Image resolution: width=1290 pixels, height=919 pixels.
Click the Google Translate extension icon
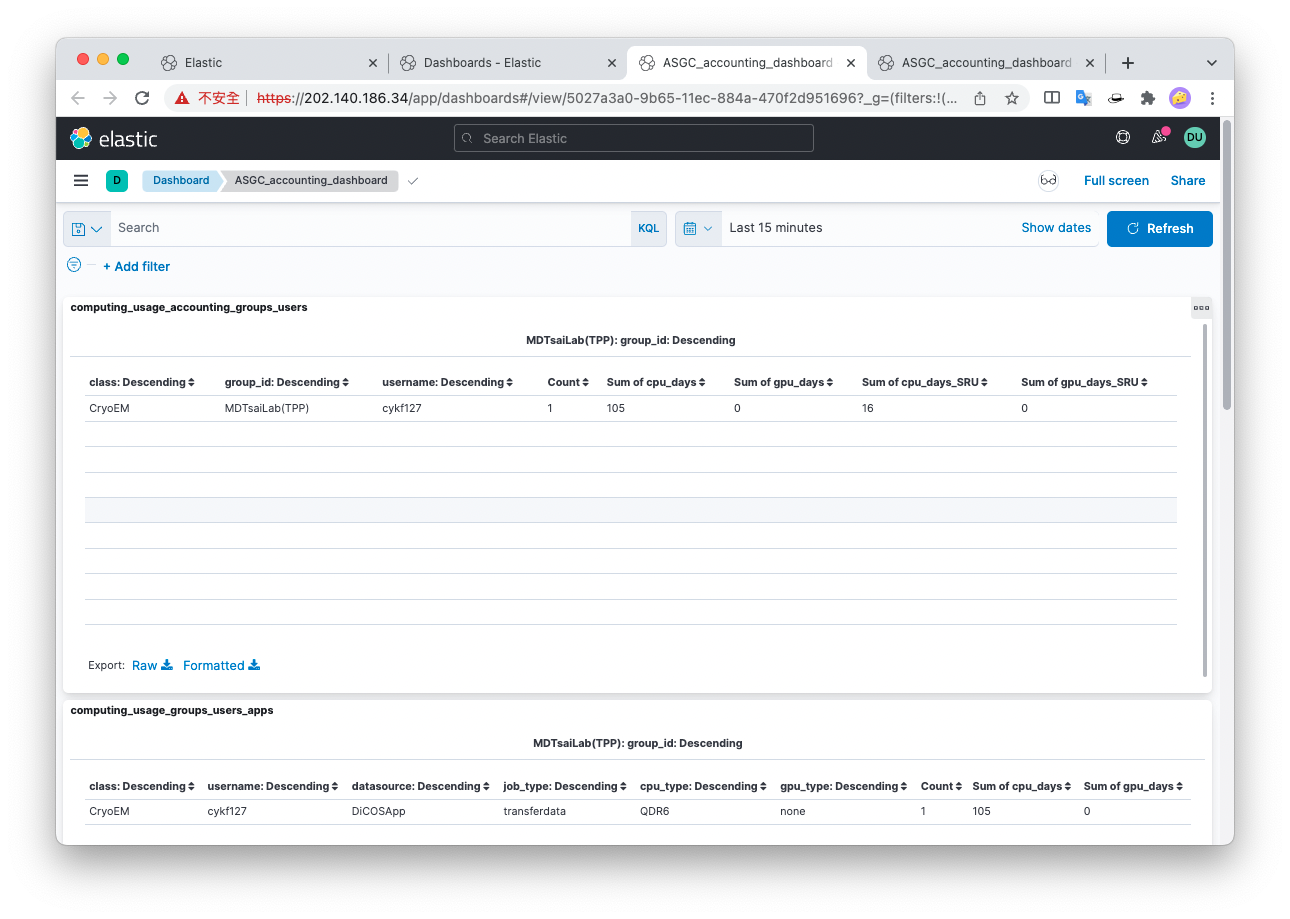[x=1084, y=98]
